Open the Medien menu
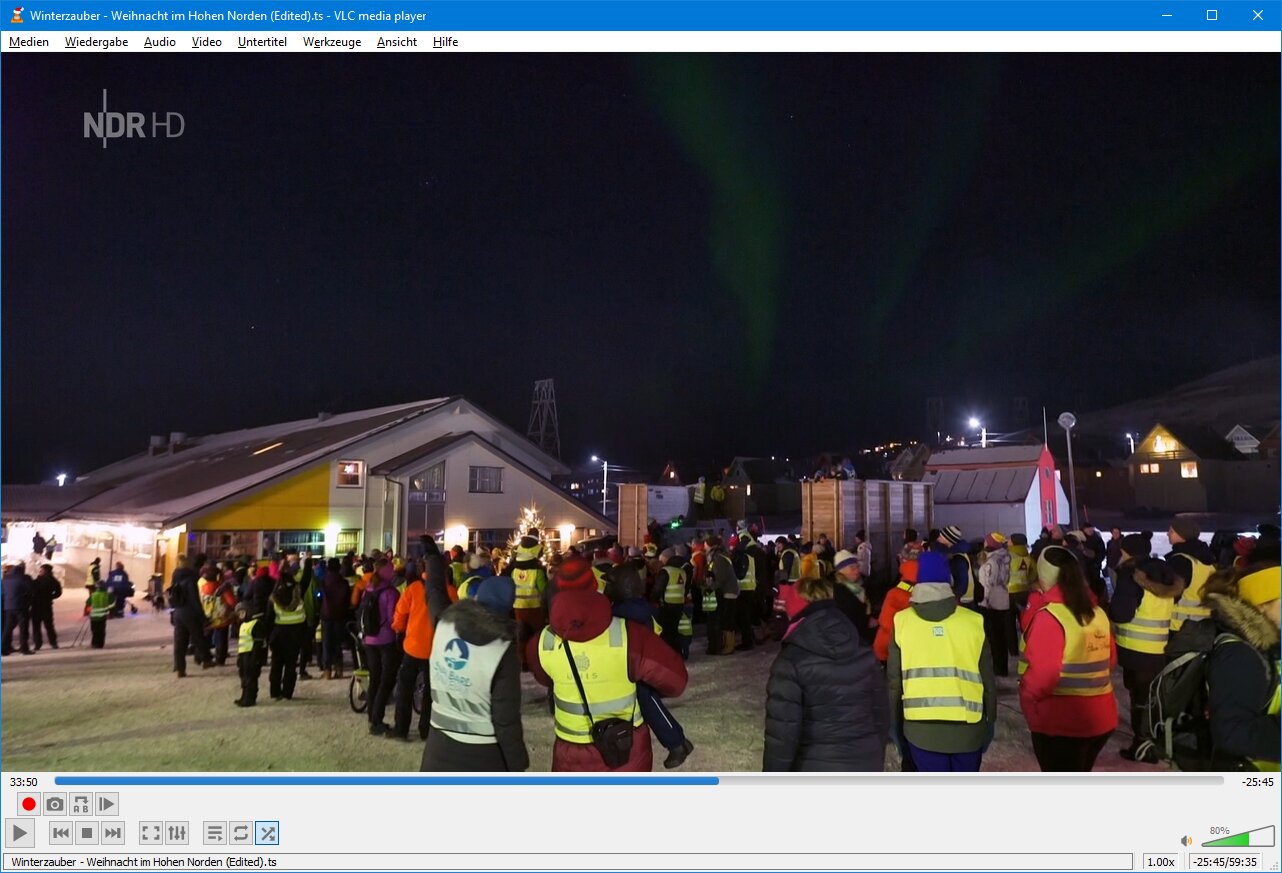 pyautogui.click(x=29, y=42)
